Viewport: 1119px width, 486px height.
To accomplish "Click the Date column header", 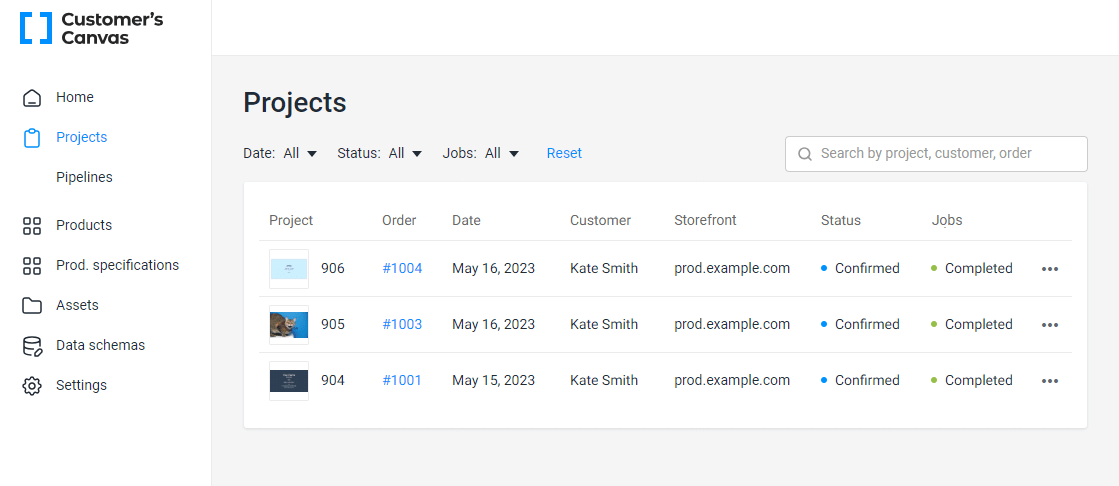I will coord(466,221).
